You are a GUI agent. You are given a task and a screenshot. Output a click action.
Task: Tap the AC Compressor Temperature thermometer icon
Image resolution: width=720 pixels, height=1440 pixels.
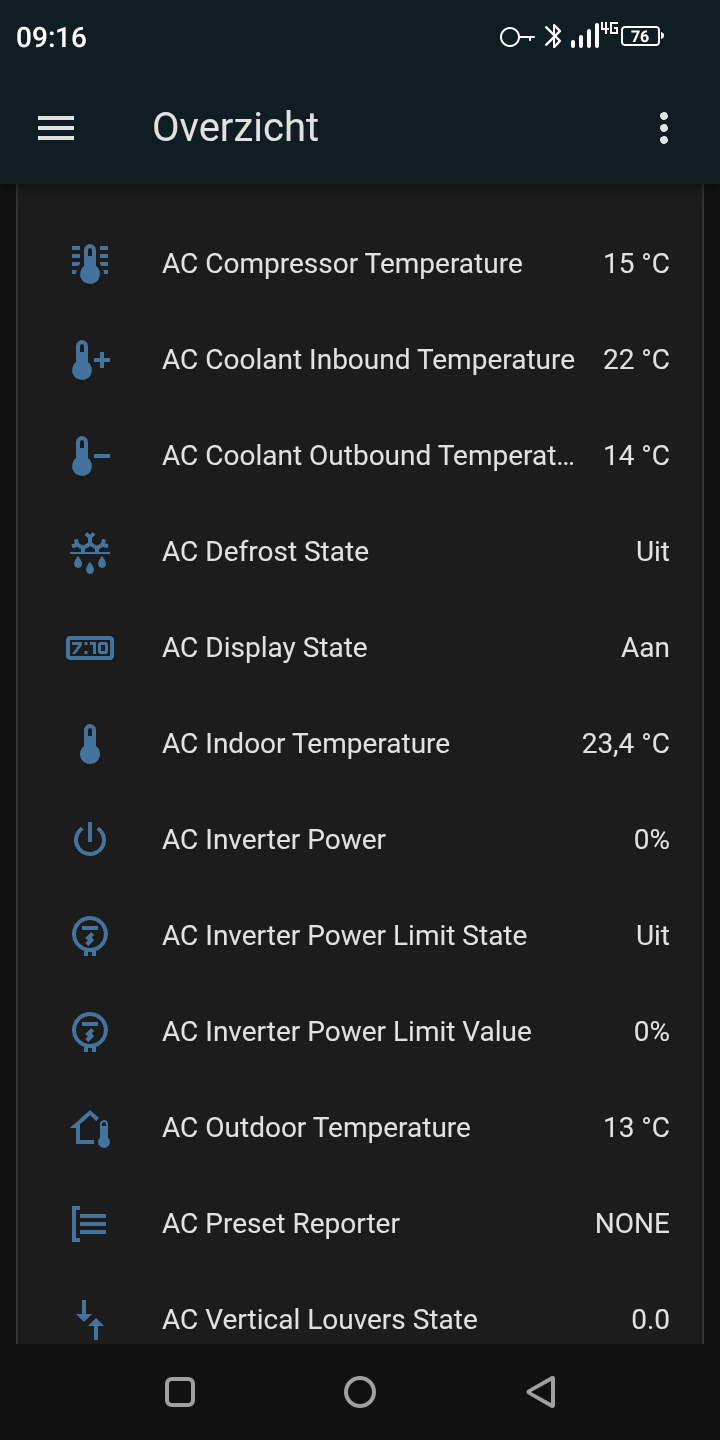(90, 264)
